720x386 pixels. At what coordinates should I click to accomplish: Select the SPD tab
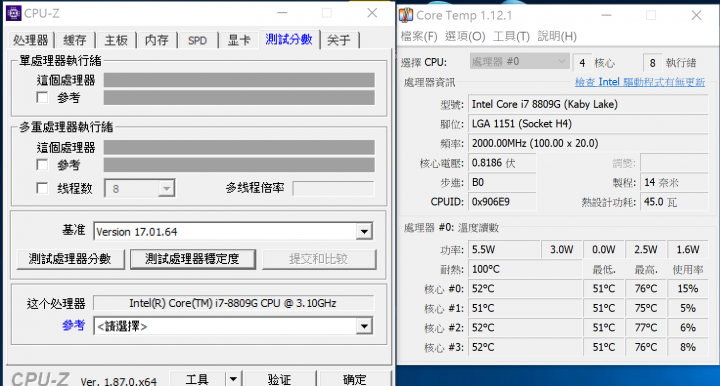click(197, 40)
